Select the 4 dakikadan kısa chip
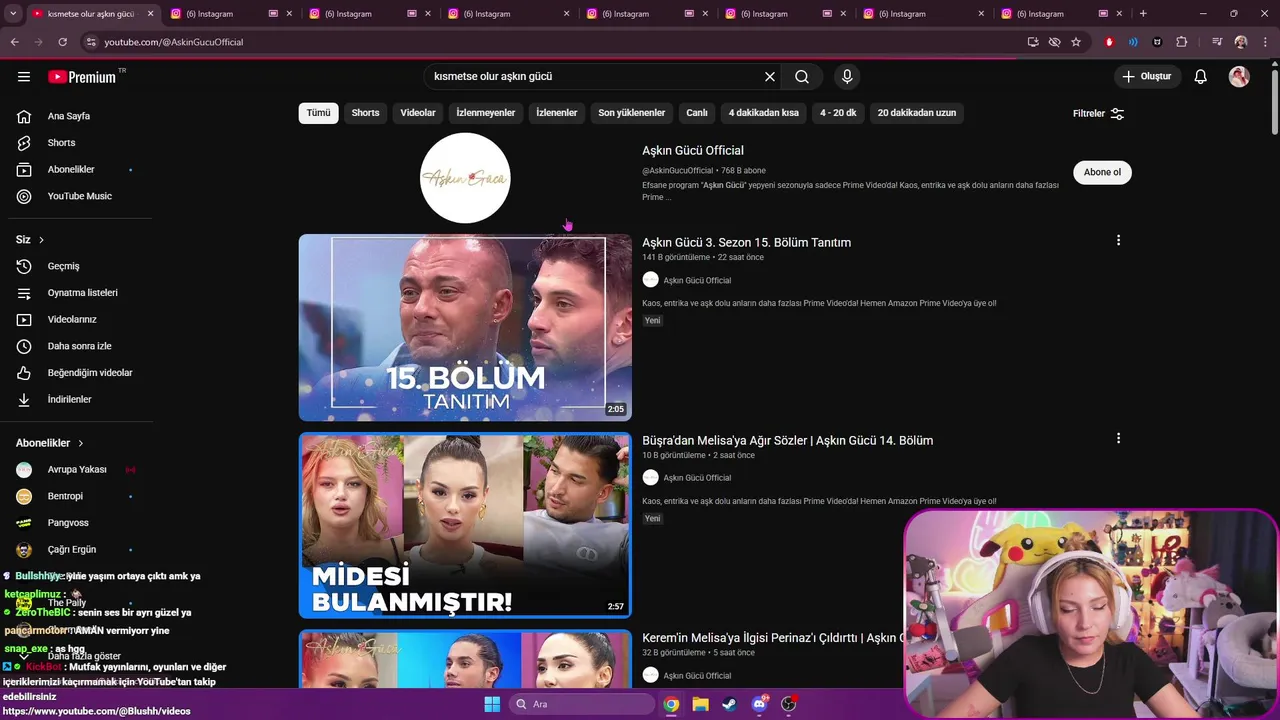 (x=764, y=113)
